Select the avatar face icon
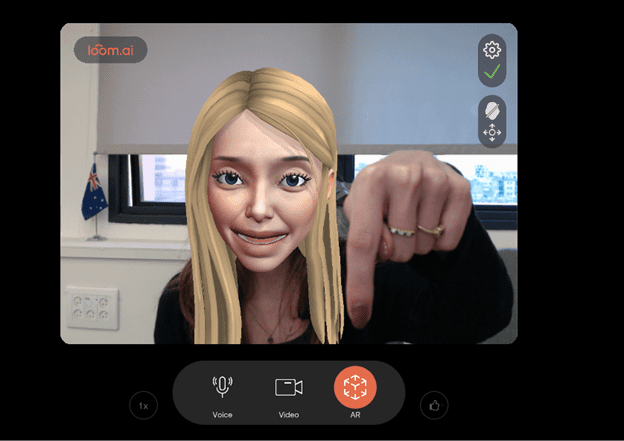Viewport: 624px width, 441px height. click(x=492, y=110)
